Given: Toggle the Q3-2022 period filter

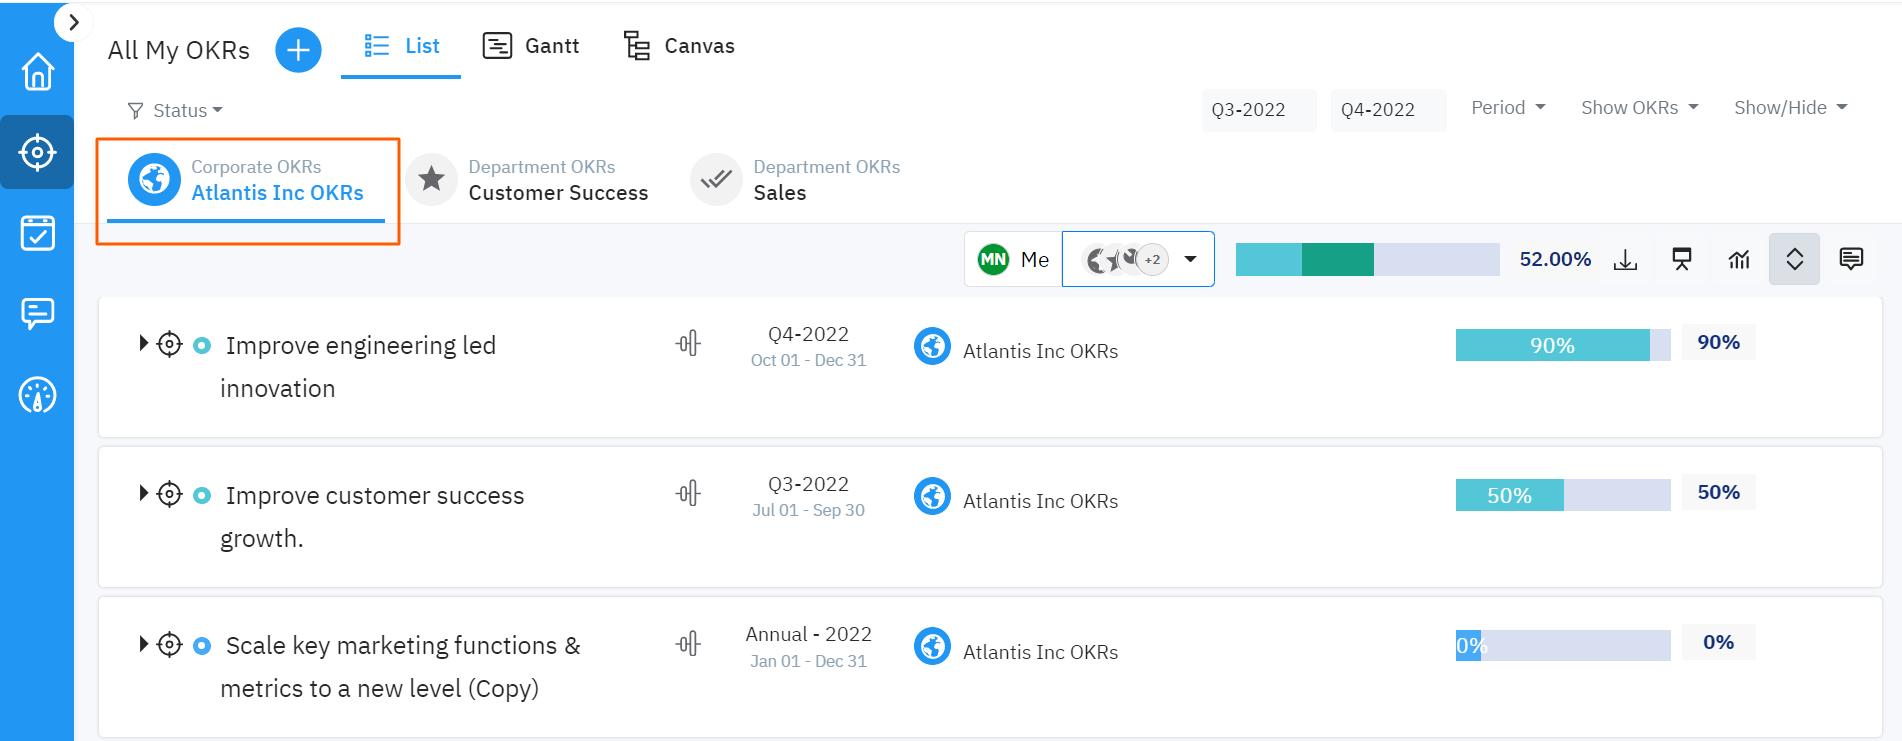Looking at the screenshot, I should pyautogui.click(x=1249, y=110).
